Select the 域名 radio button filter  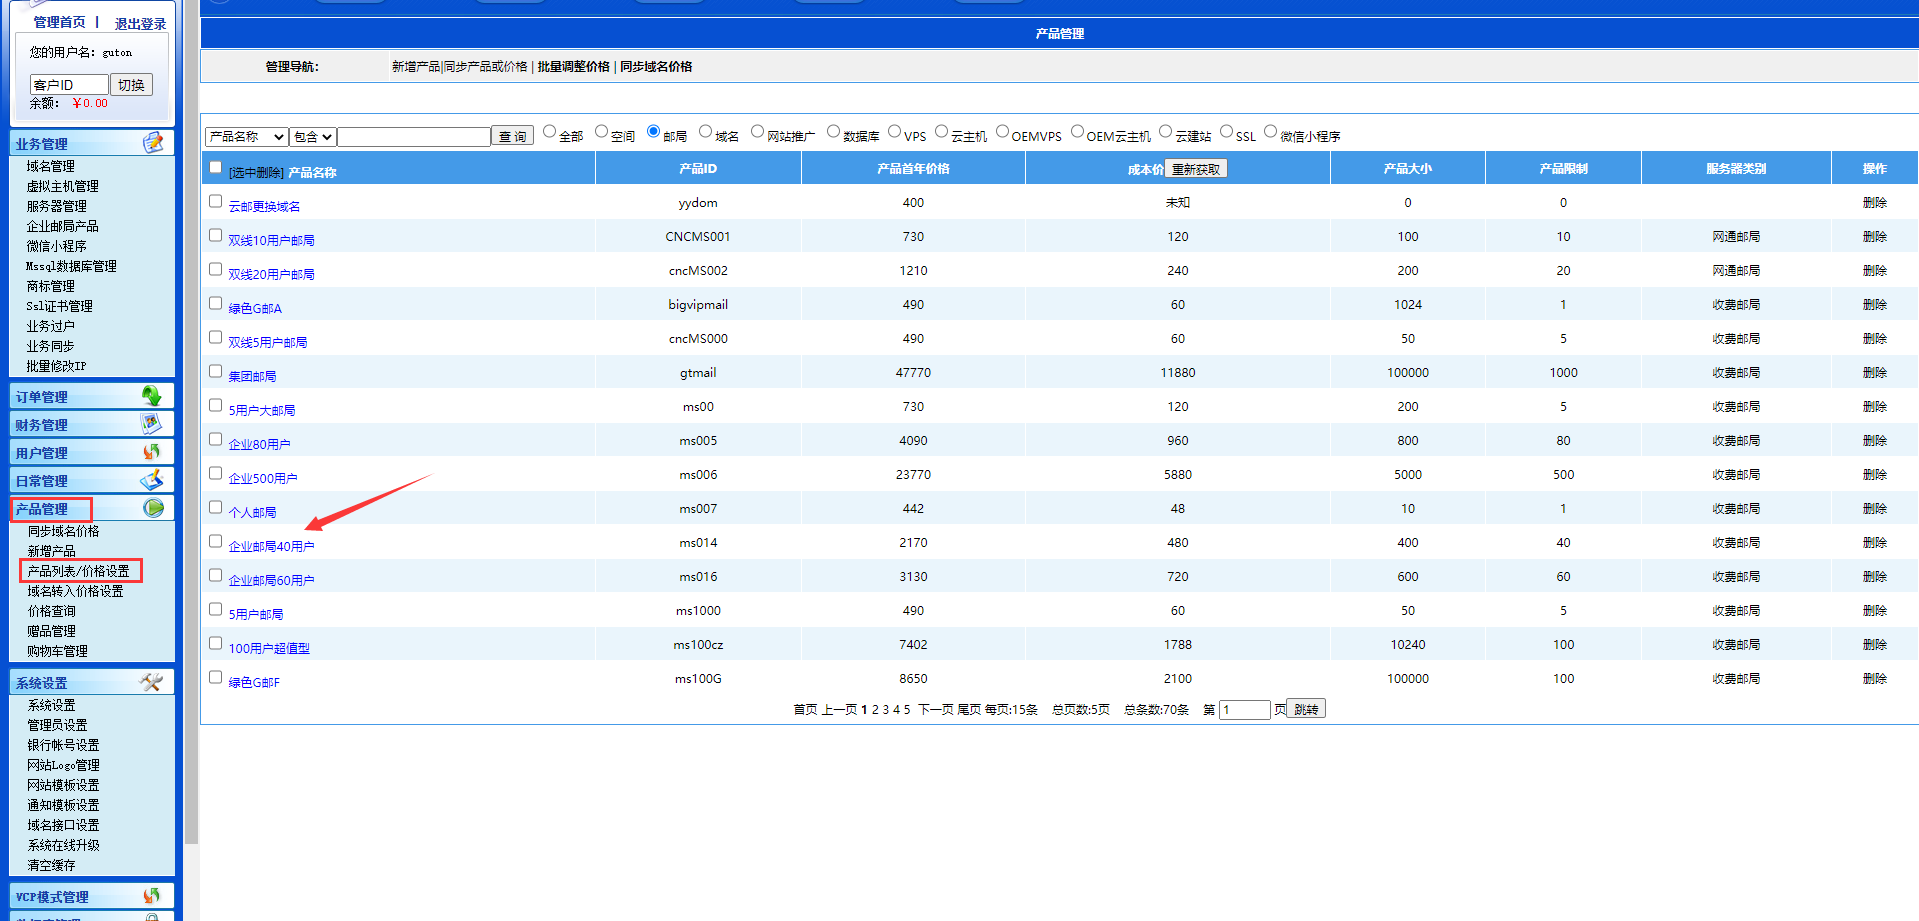pyautogui.click(x=706, y=132)
